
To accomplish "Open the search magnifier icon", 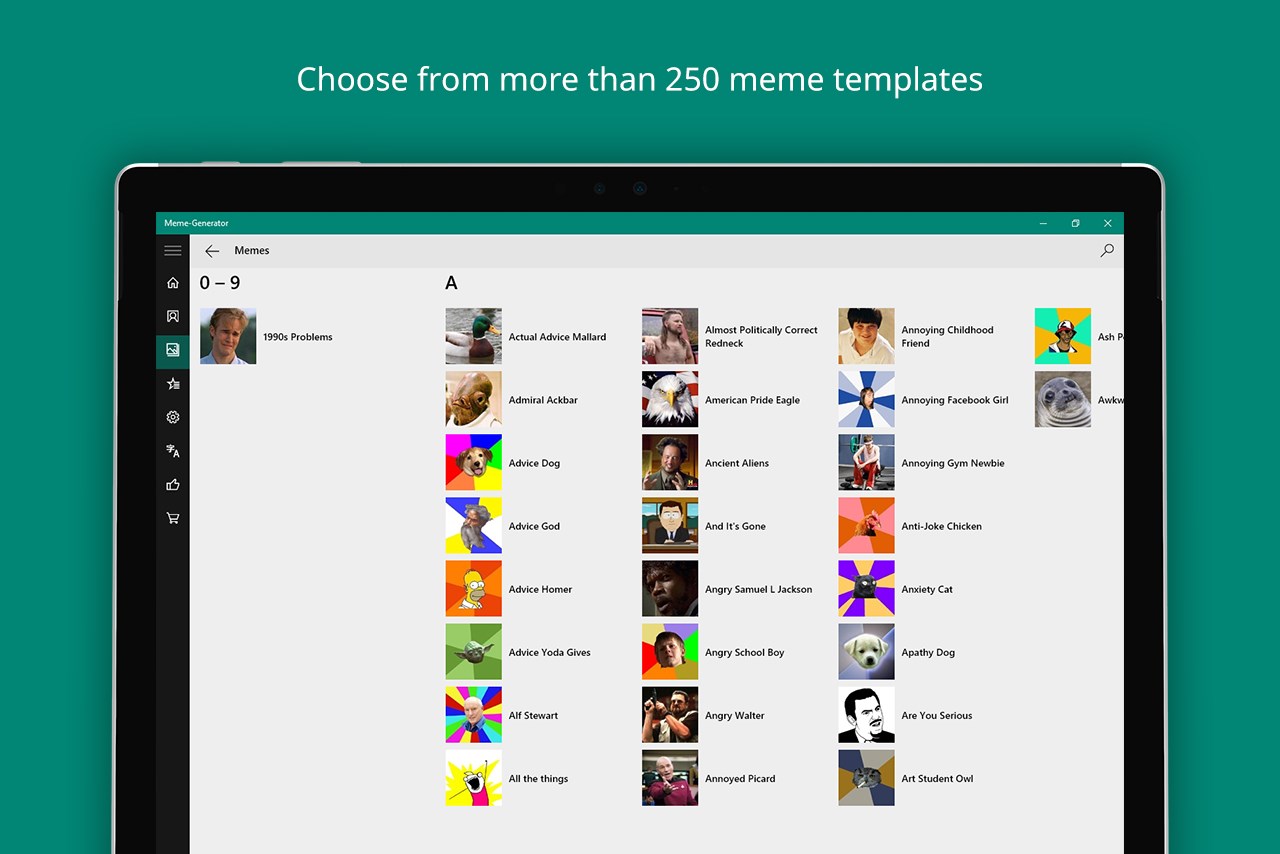I will [x=1107, y=251].
